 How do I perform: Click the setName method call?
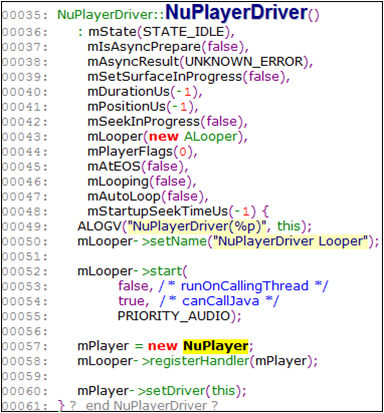click(178, 241)
